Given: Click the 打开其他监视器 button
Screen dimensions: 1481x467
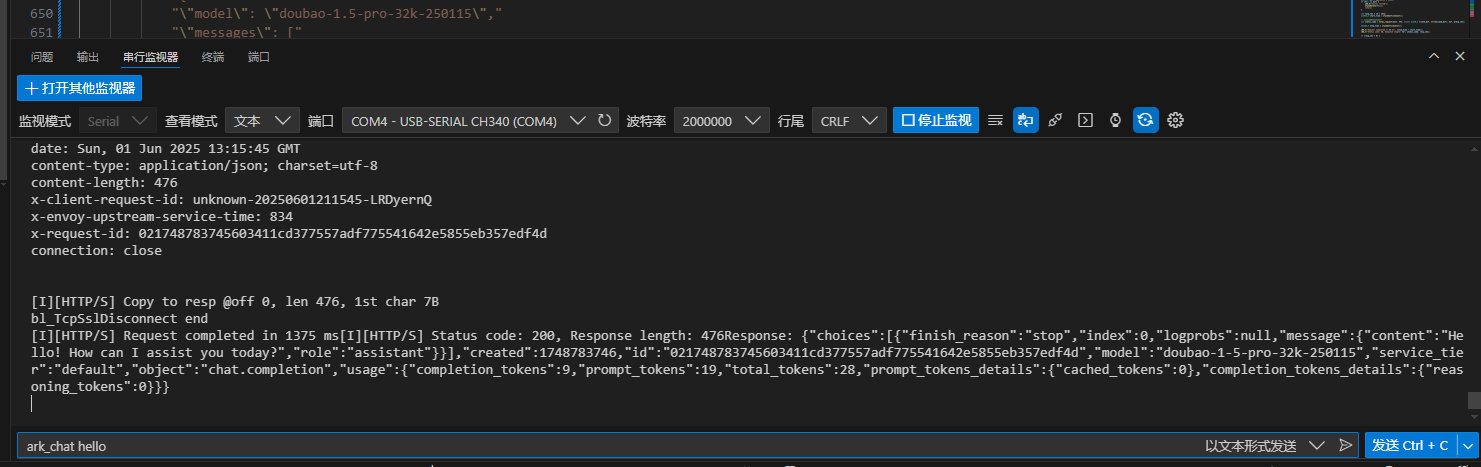Looking at the screenshot, I should tap(79, 88).
